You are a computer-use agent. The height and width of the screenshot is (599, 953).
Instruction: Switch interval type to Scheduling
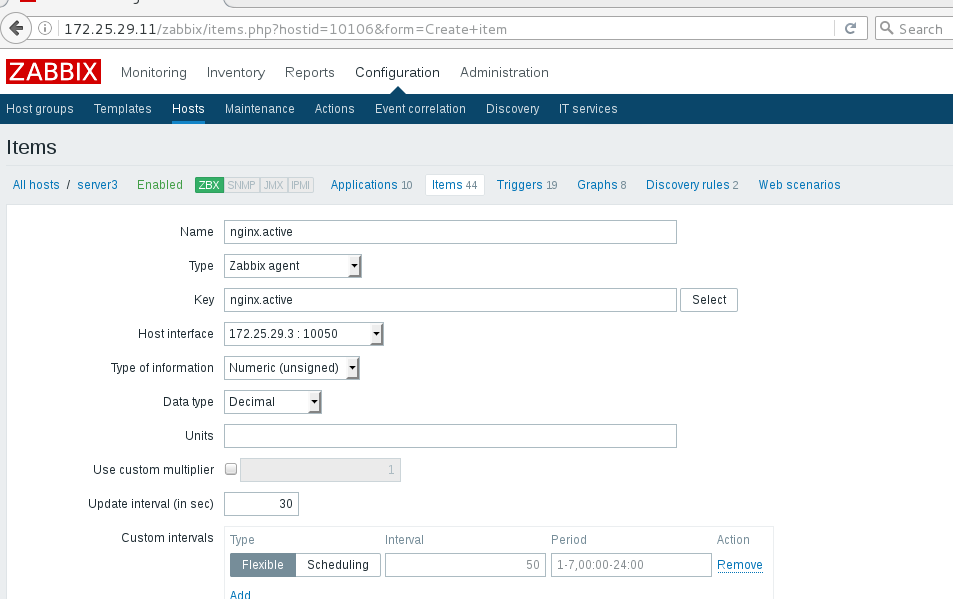338,565
